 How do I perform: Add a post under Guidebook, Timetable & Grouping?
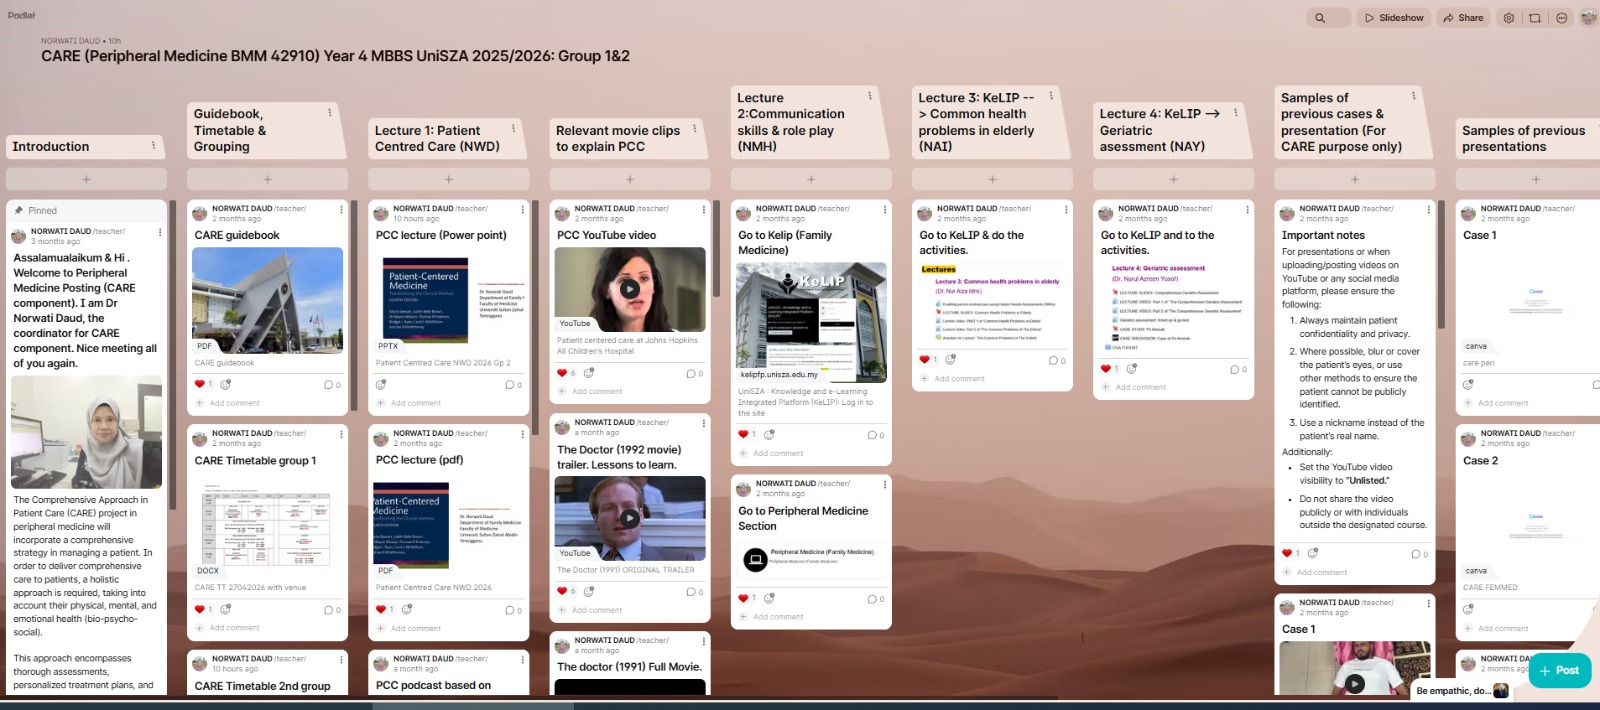tap(267, 179)
